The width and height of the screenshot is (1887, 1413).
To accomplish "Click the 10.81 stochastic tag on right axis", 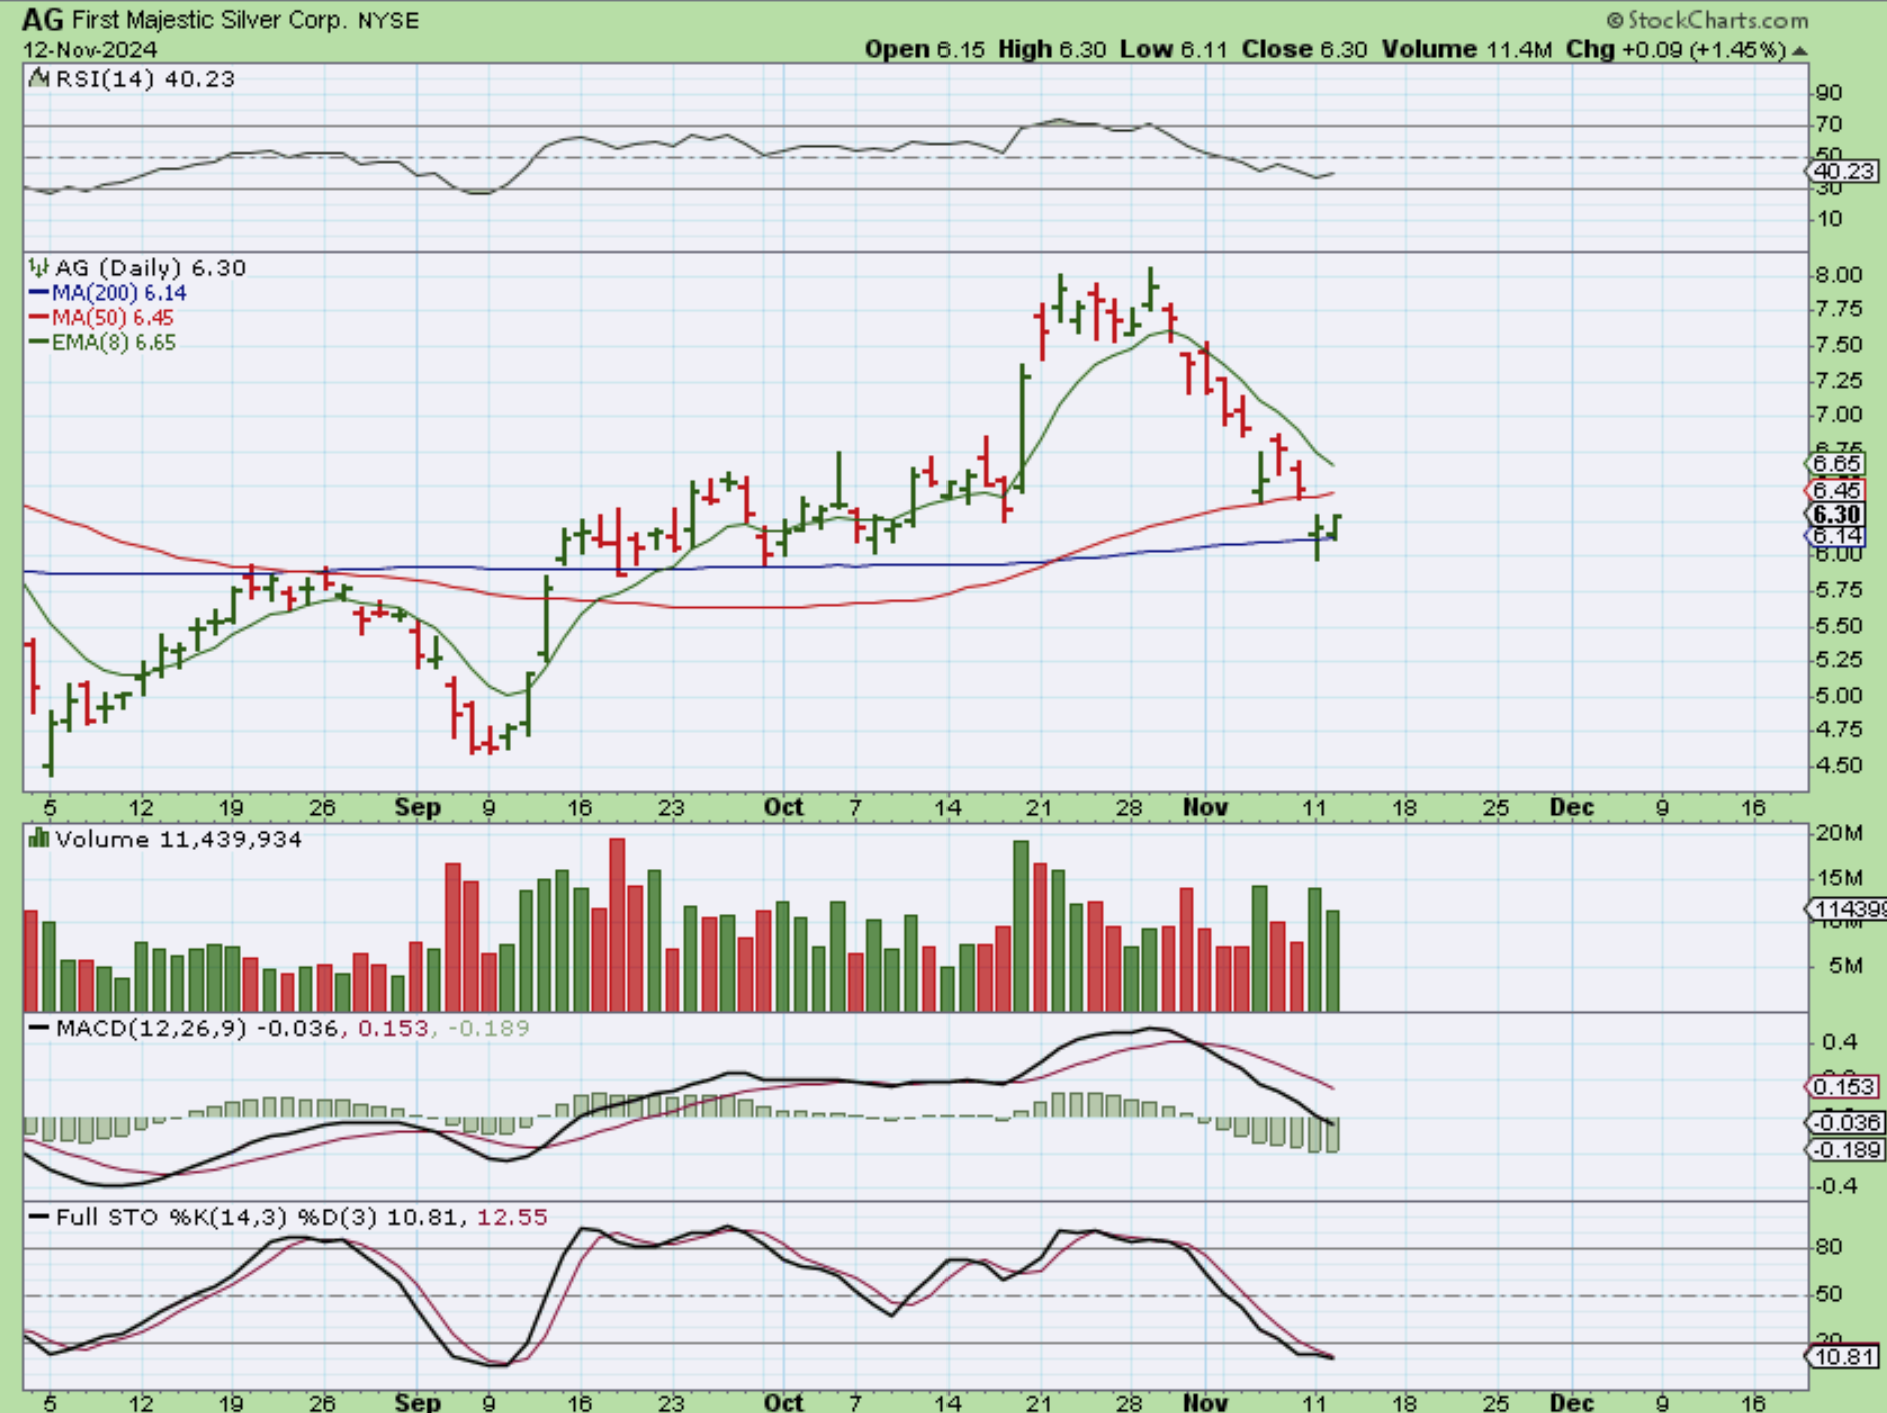I will [1841, 1357].
